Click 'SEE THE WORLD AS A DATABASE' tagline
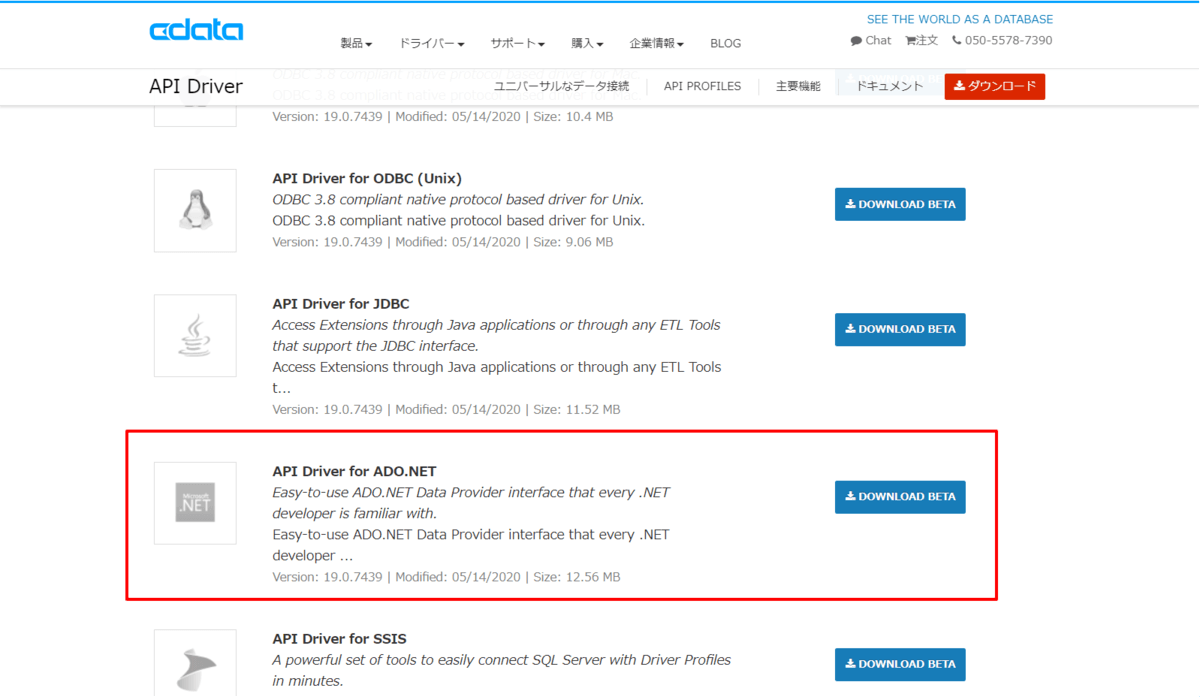 [x=960, y=19]
